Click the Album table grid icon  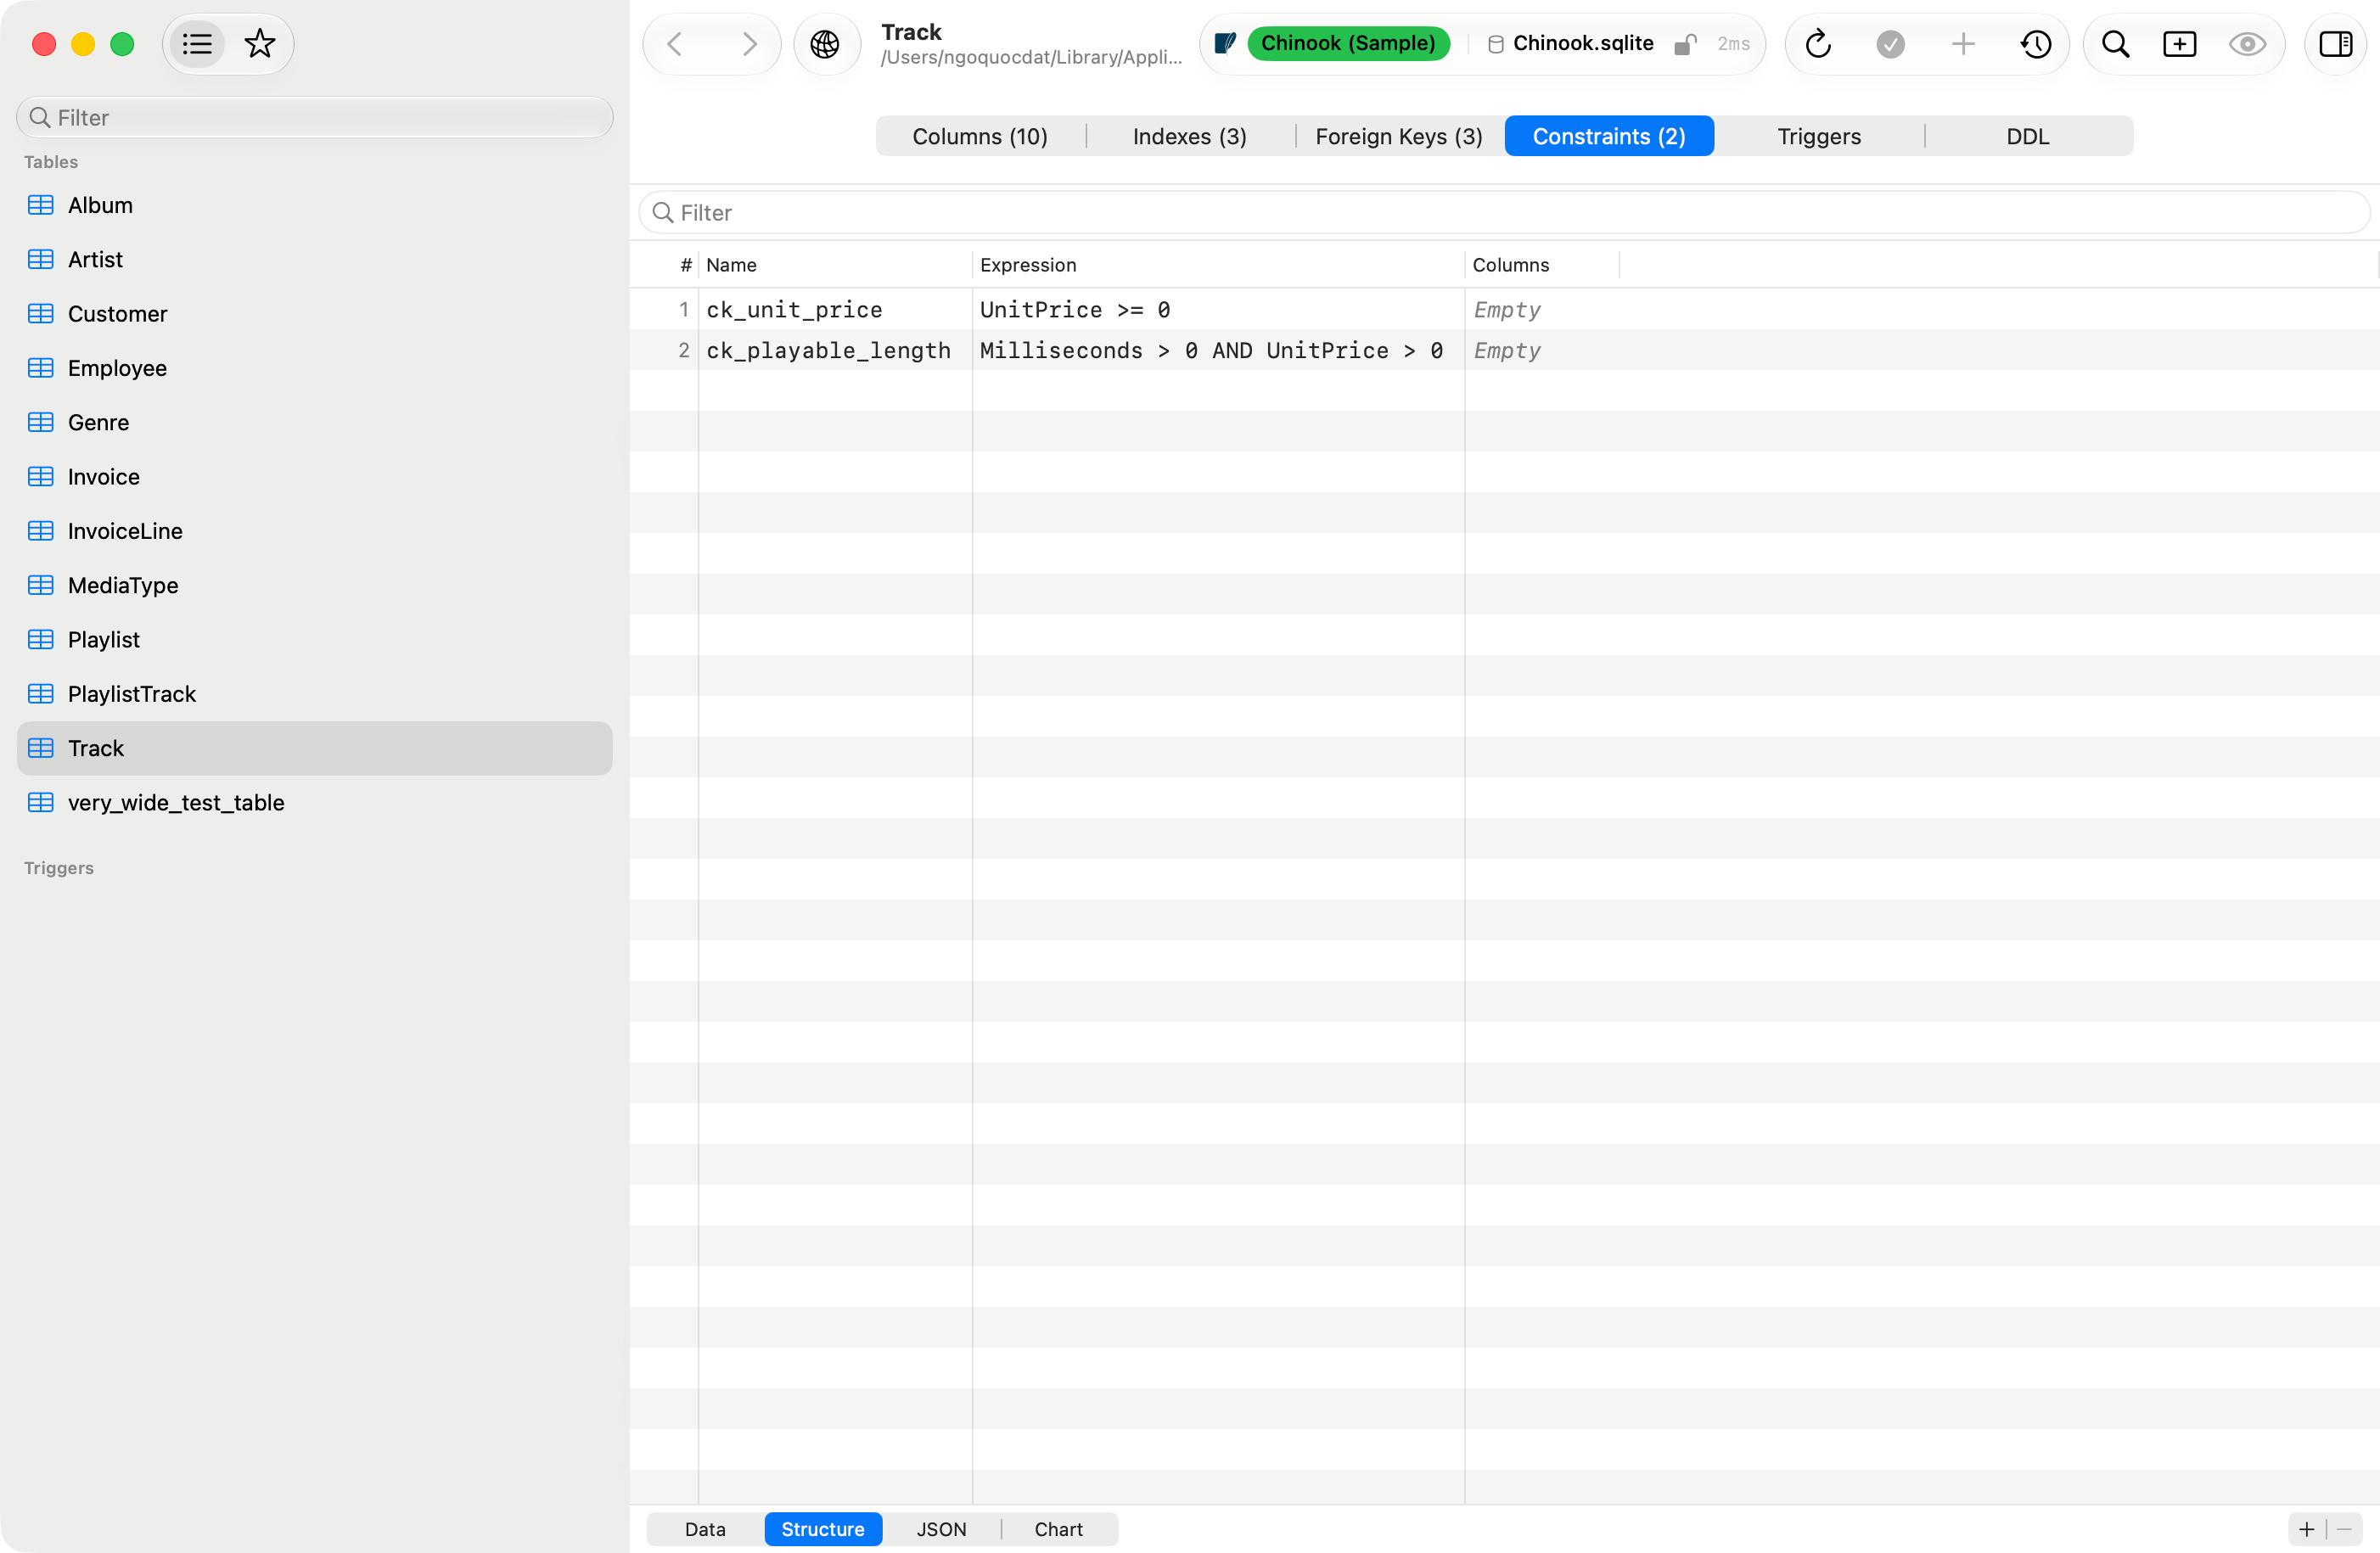click(x=41, y=205)
